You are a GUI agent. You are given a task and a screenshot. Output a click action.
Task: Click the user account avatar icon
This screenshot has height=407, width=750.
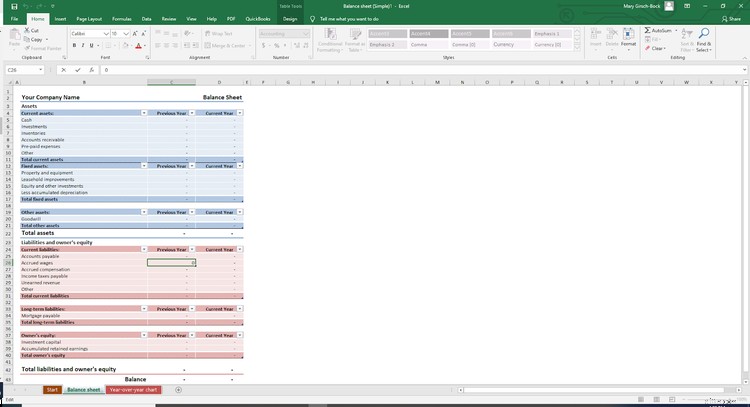coord(669,6)
